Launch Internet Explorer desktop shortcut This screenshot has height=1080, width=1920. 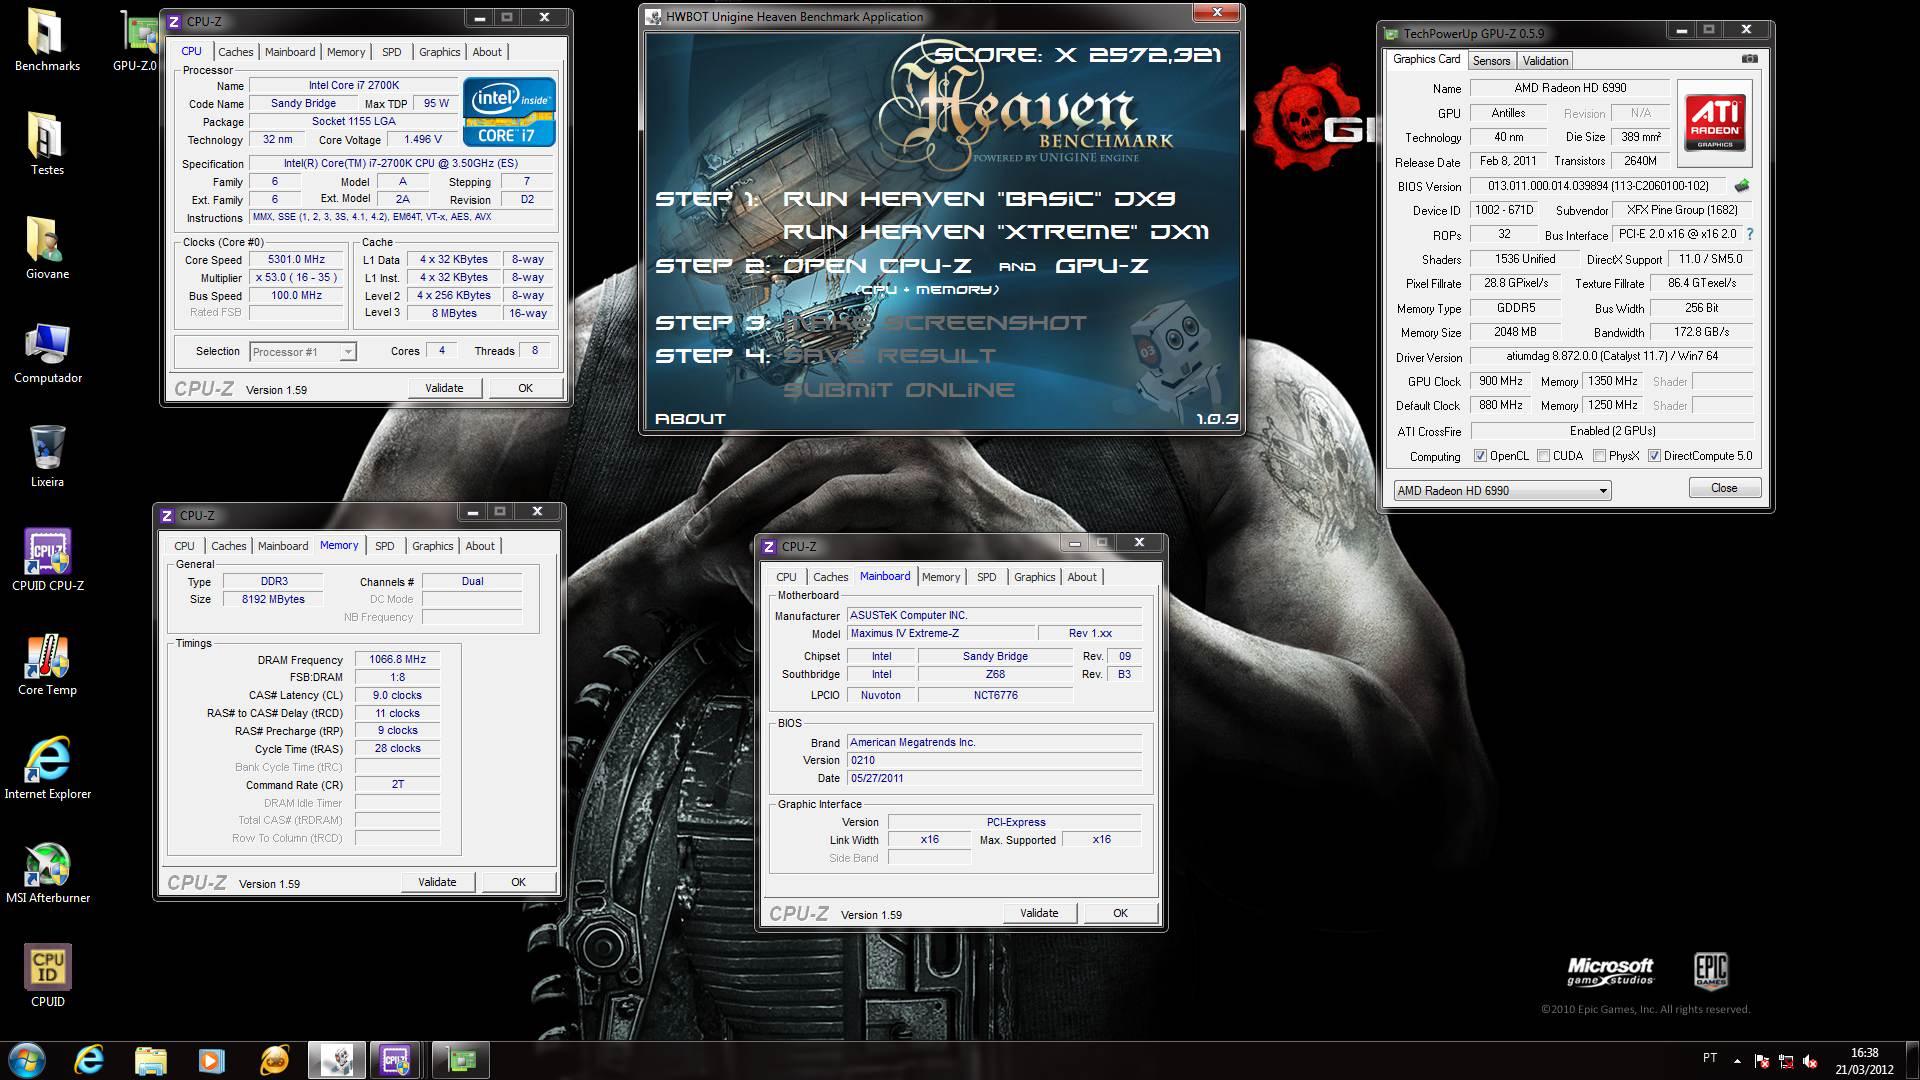[x=47, y=768]
